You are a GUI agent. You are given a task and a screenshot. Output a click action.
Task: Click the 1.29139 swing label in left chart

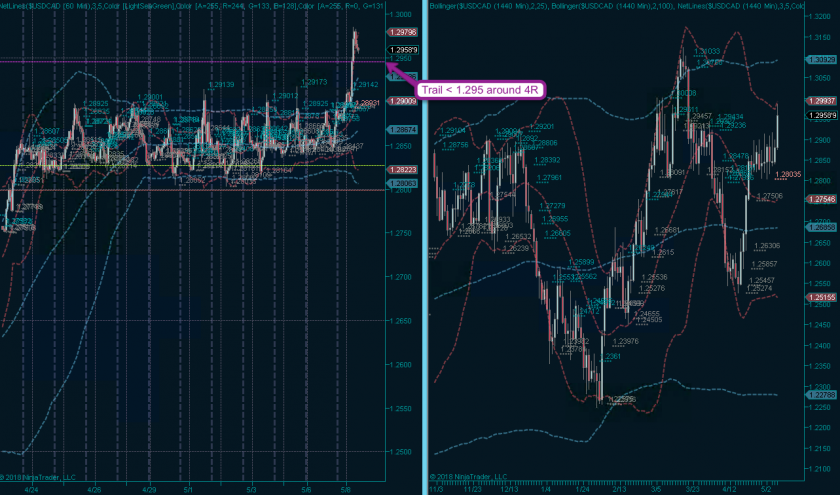(221, 85)
